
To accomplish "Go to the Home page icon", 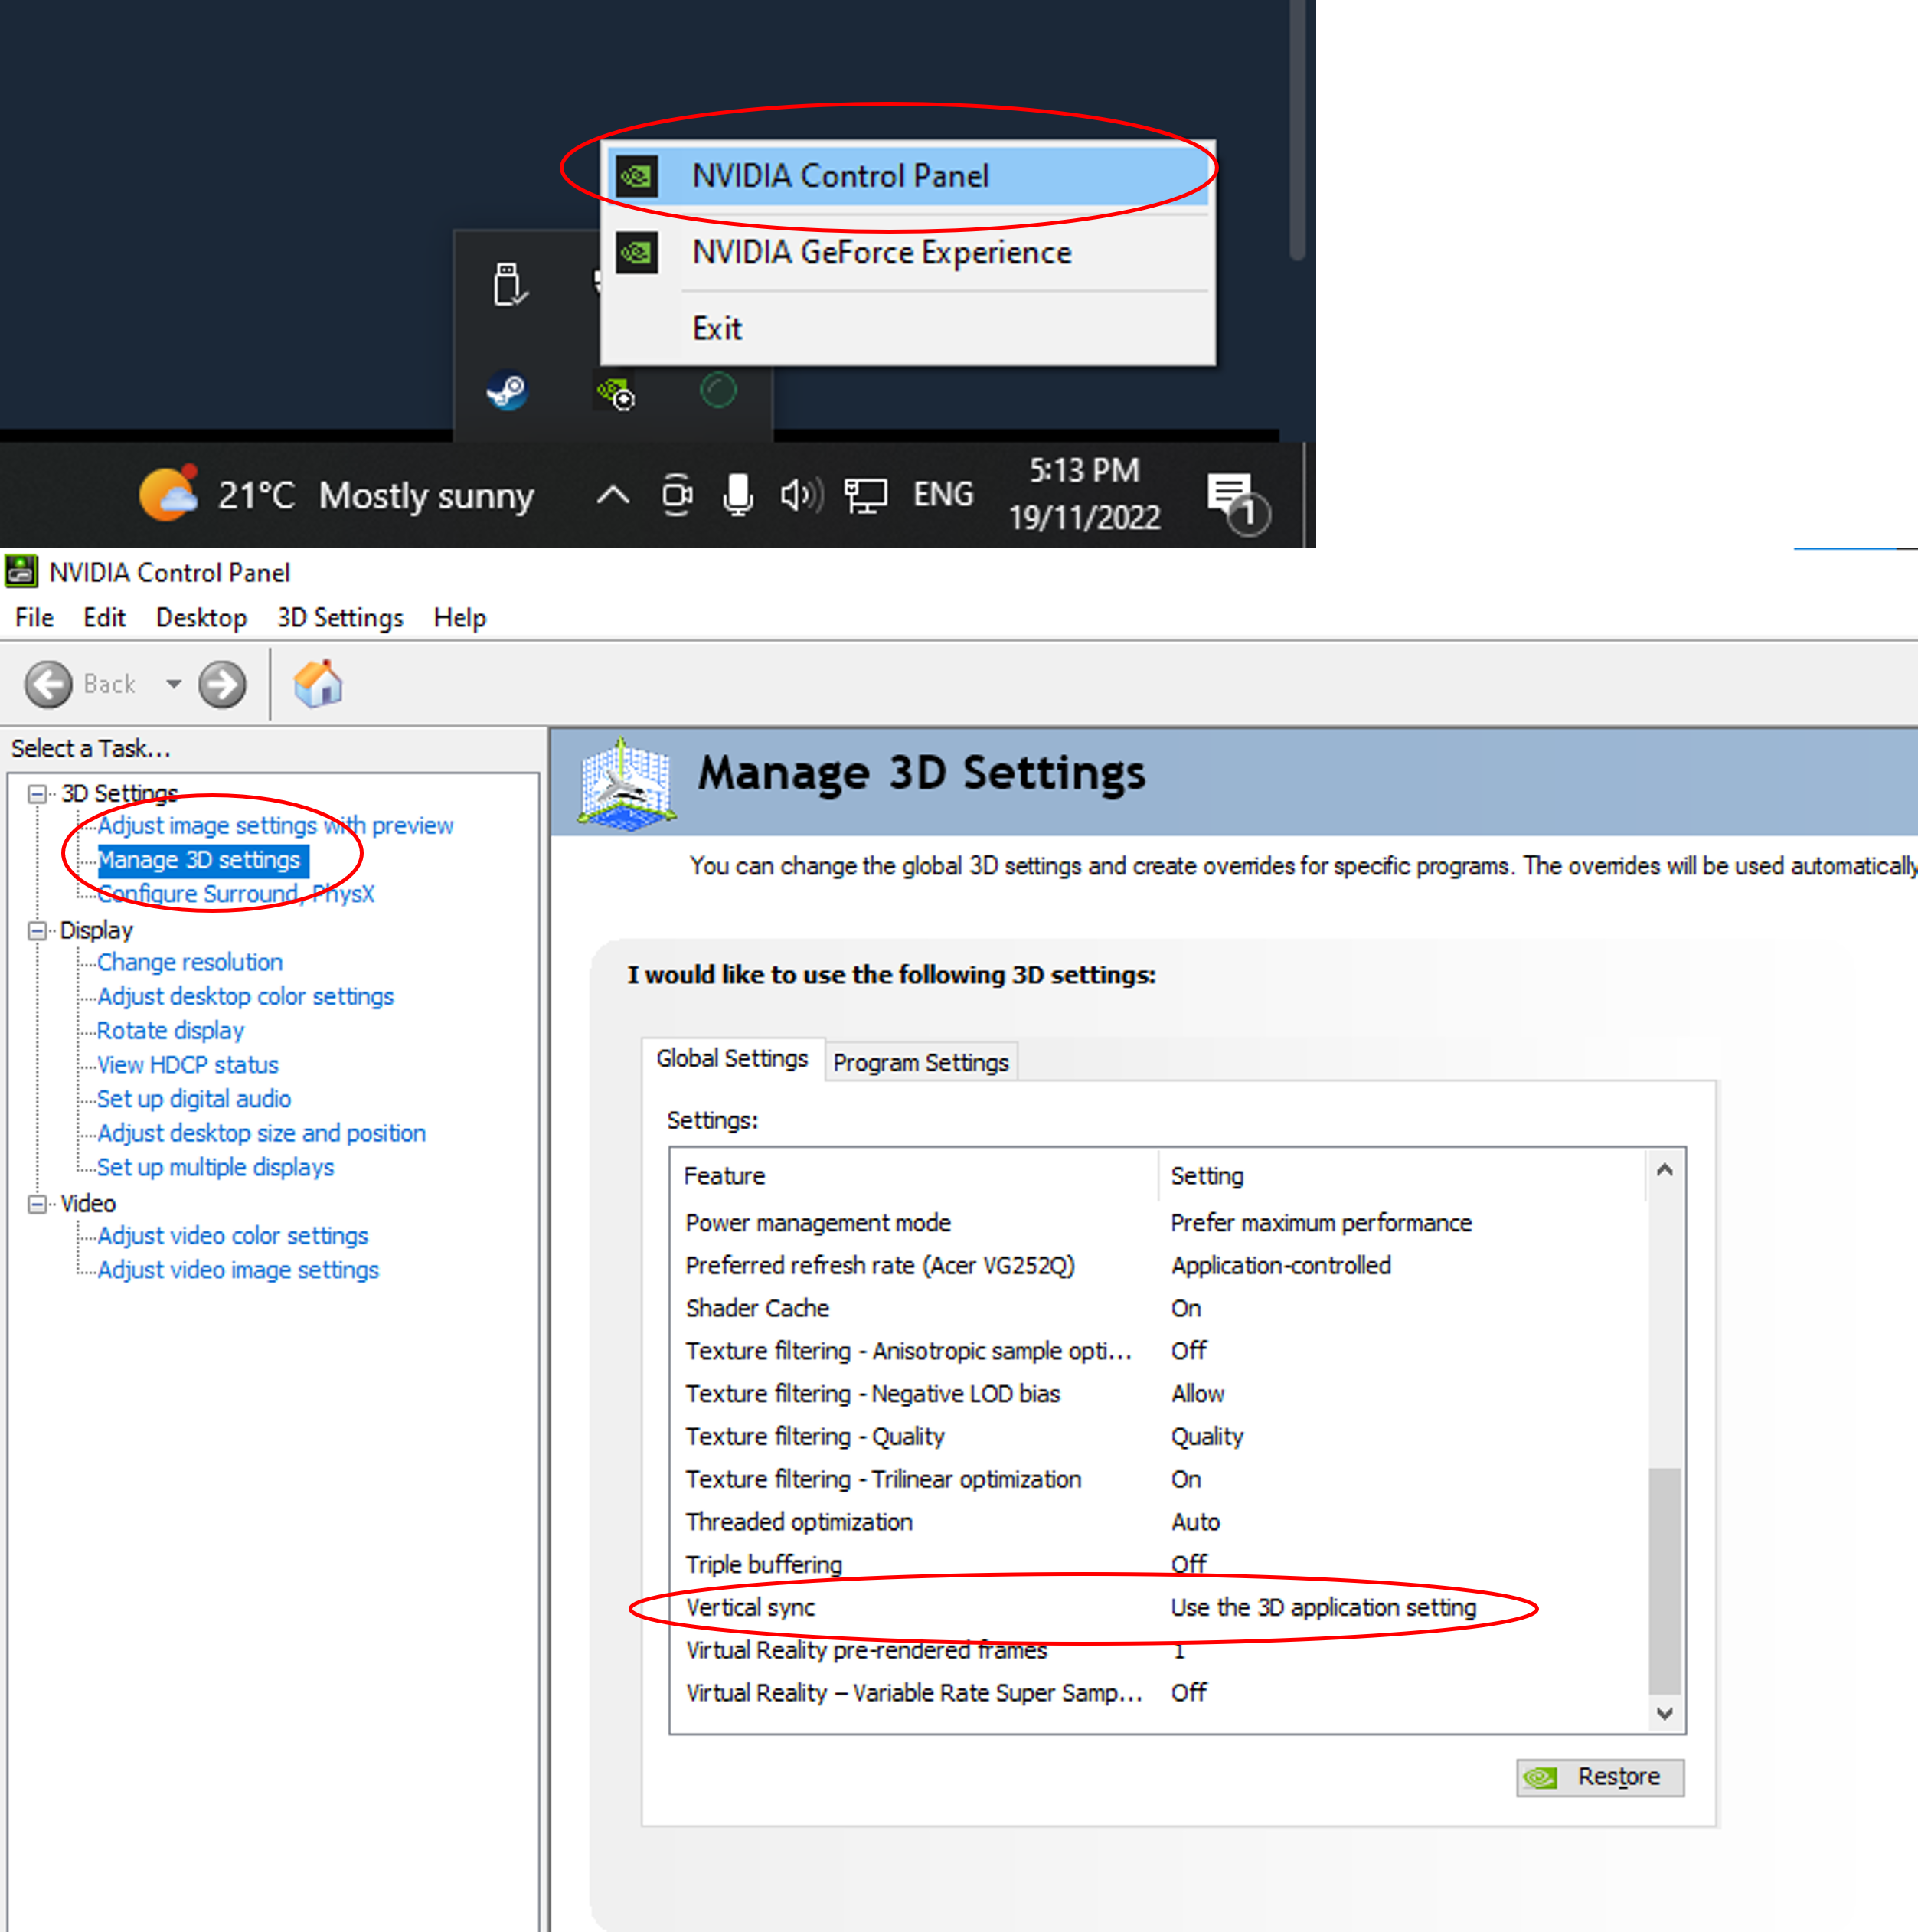I will [x=318, y=684].
